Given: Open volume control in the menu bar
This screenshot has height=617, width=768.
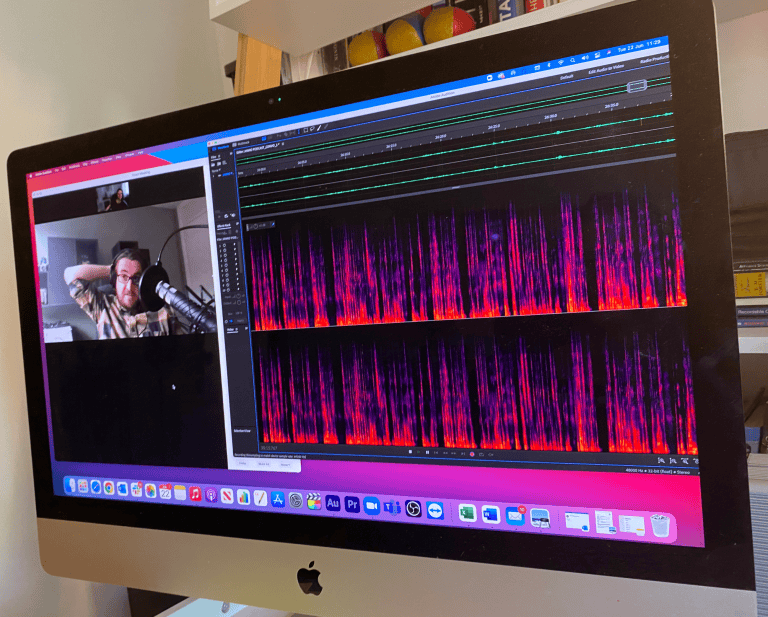Looking at the screenshot, I should click(585, 58).
